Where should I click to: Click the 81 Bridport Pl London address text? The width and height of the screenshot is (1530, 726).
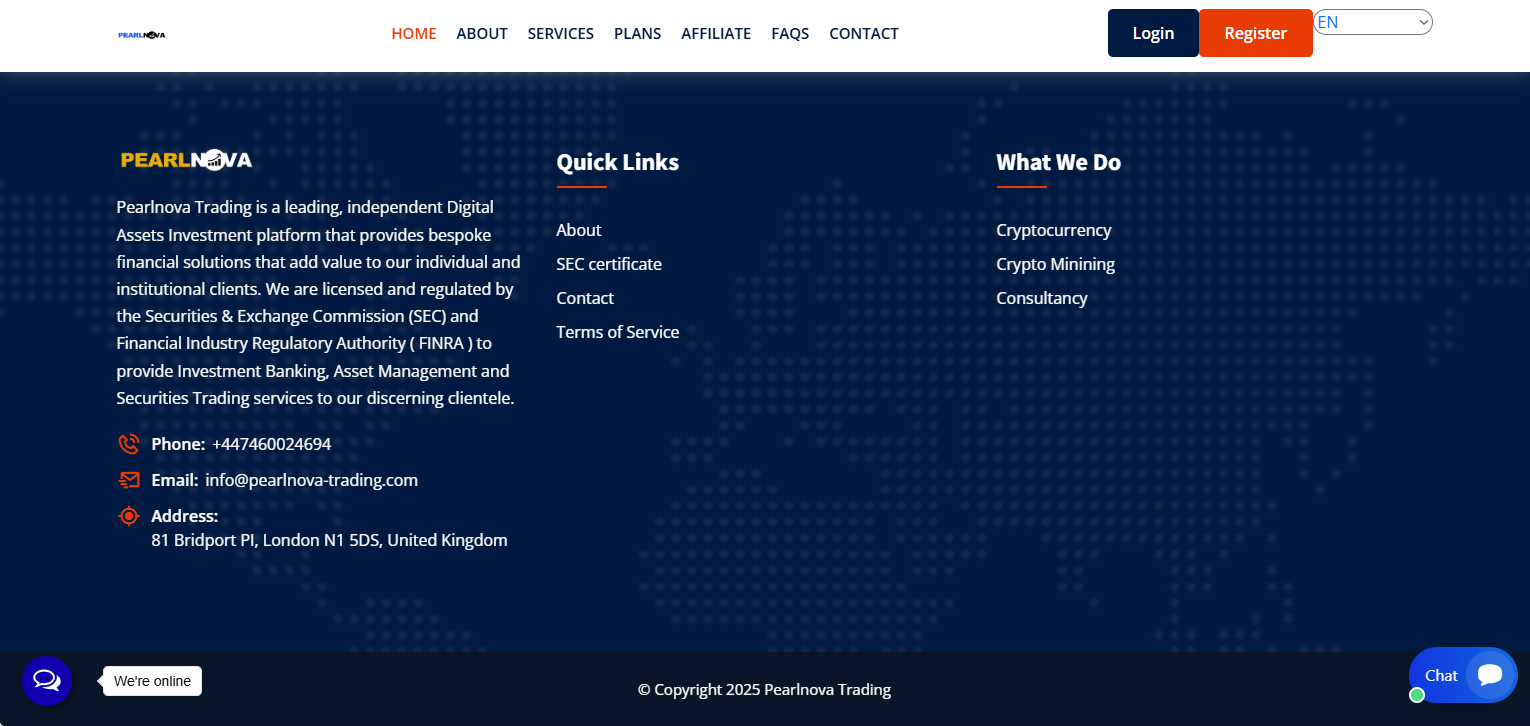[x=329, y=540]
